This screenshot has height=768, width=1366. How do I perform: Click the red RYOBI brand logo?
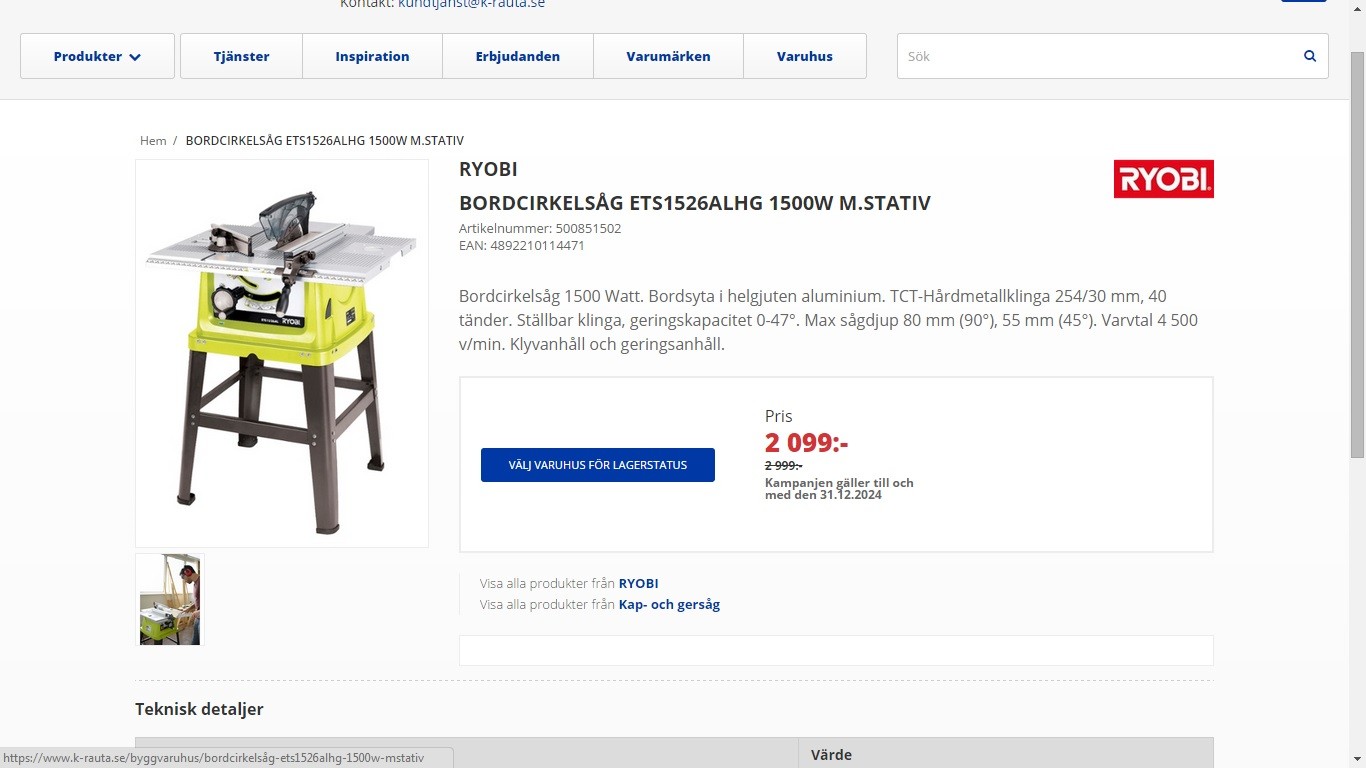tap(1163, 179)
